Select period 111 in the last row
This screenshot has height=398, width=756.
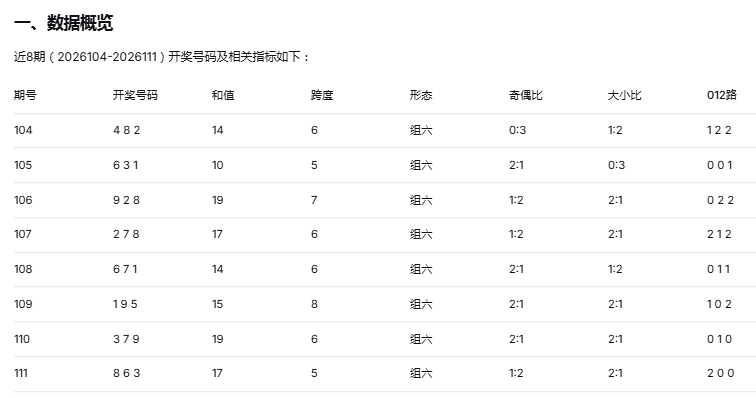point(21,373)
